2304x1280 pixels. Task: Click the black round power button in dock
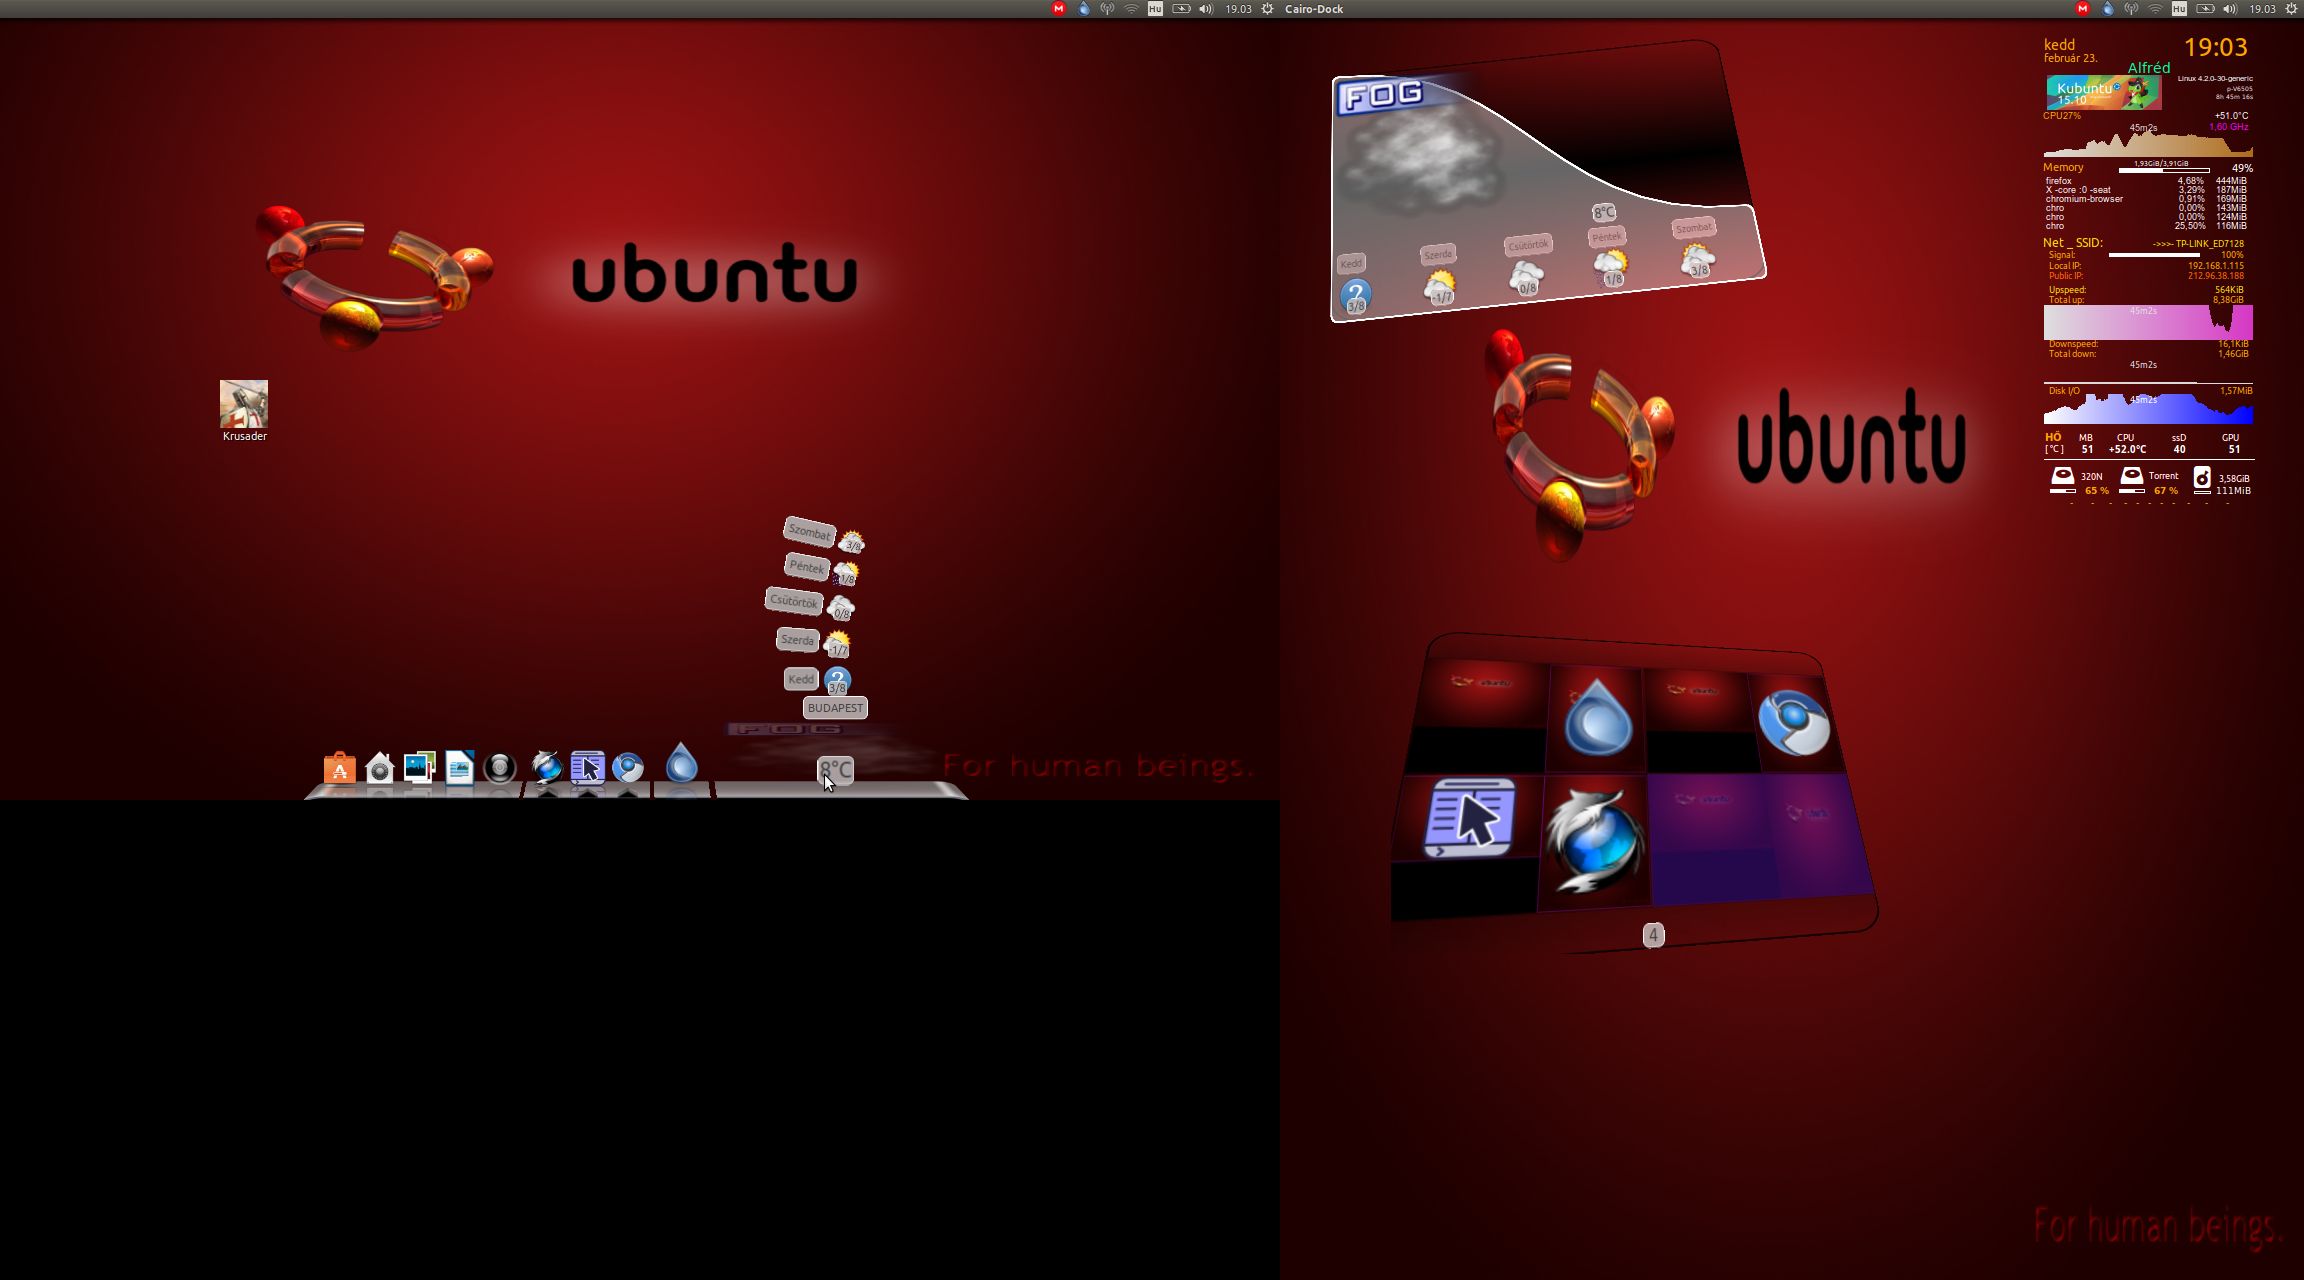(500, 768)
